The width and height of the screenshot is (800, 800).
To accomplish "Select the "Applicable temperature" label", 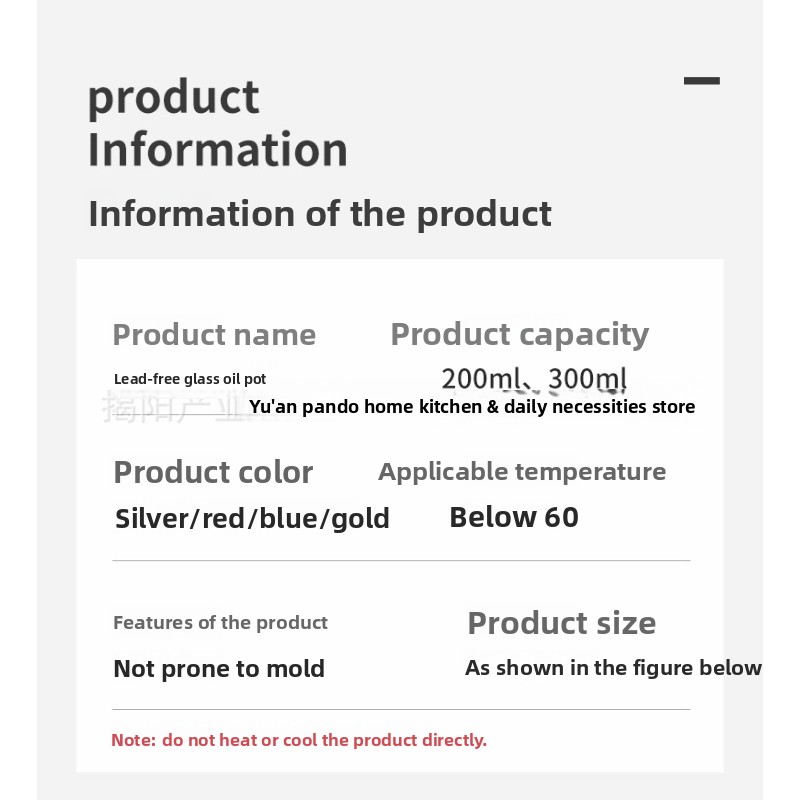I will pyautogui.click(x=522, y=472).
